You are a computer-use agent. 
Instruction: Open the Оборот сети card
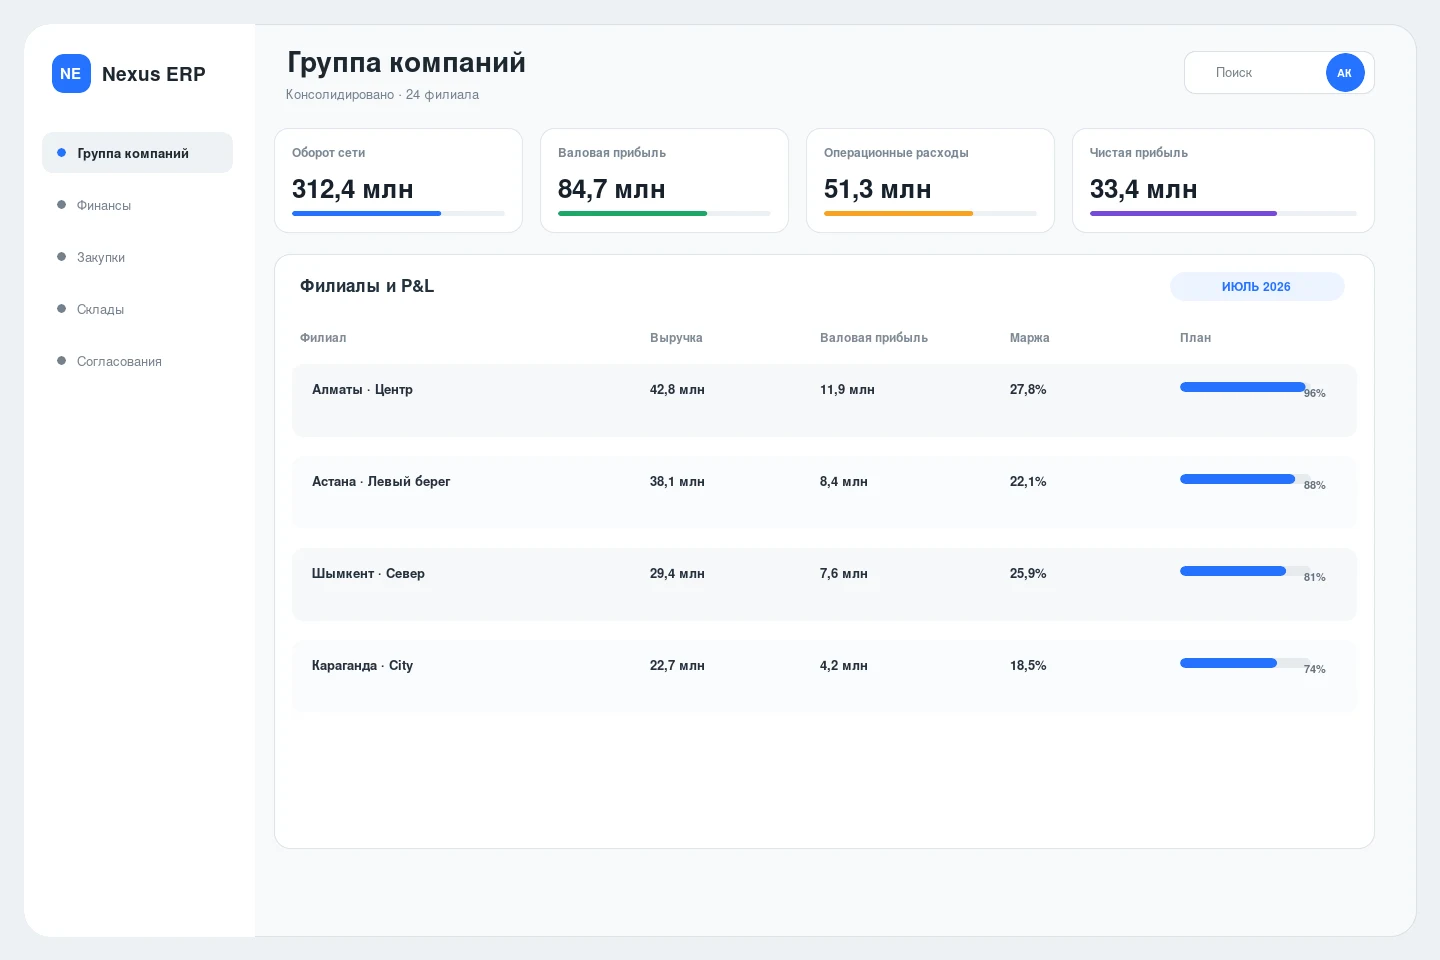[398, 181]
